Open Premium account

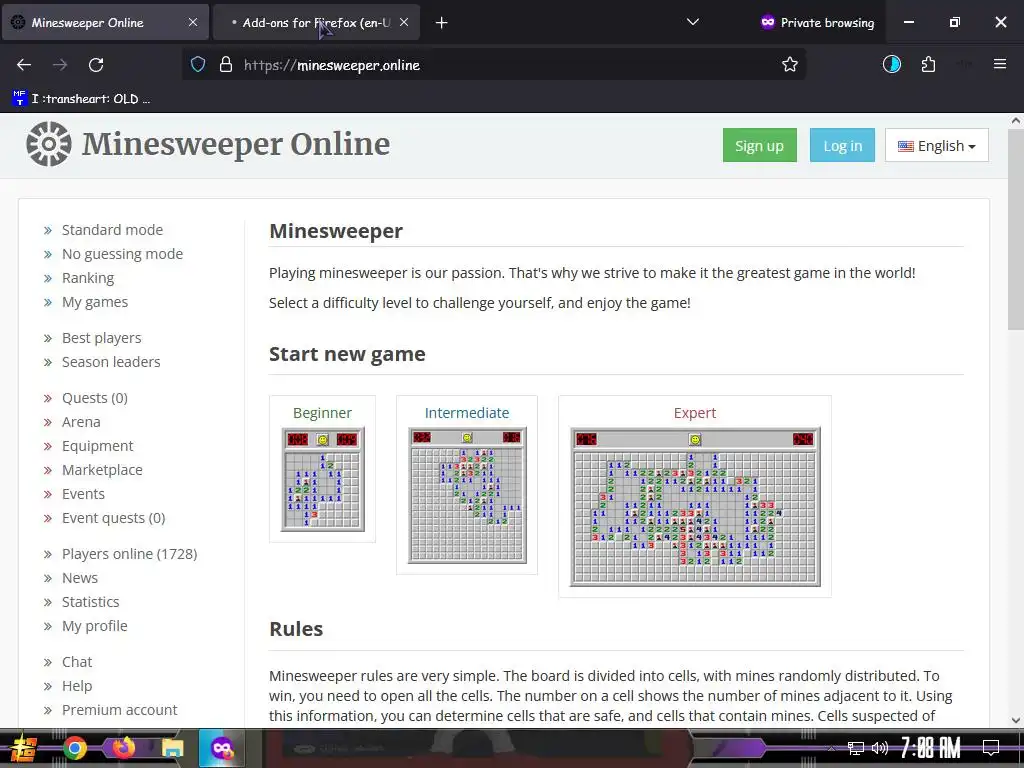120,710
